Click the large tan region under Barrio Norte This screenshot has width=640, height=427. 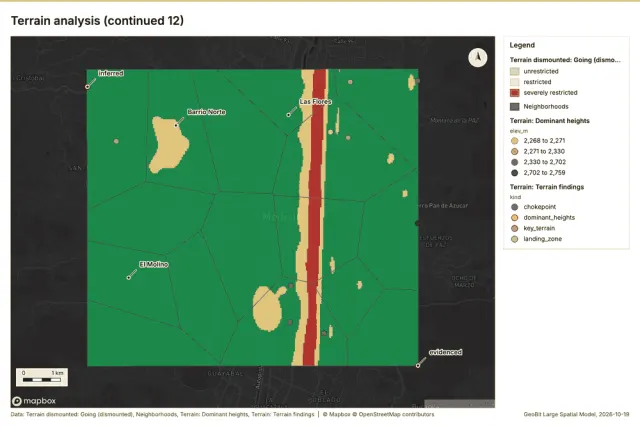tap(168, 144)
